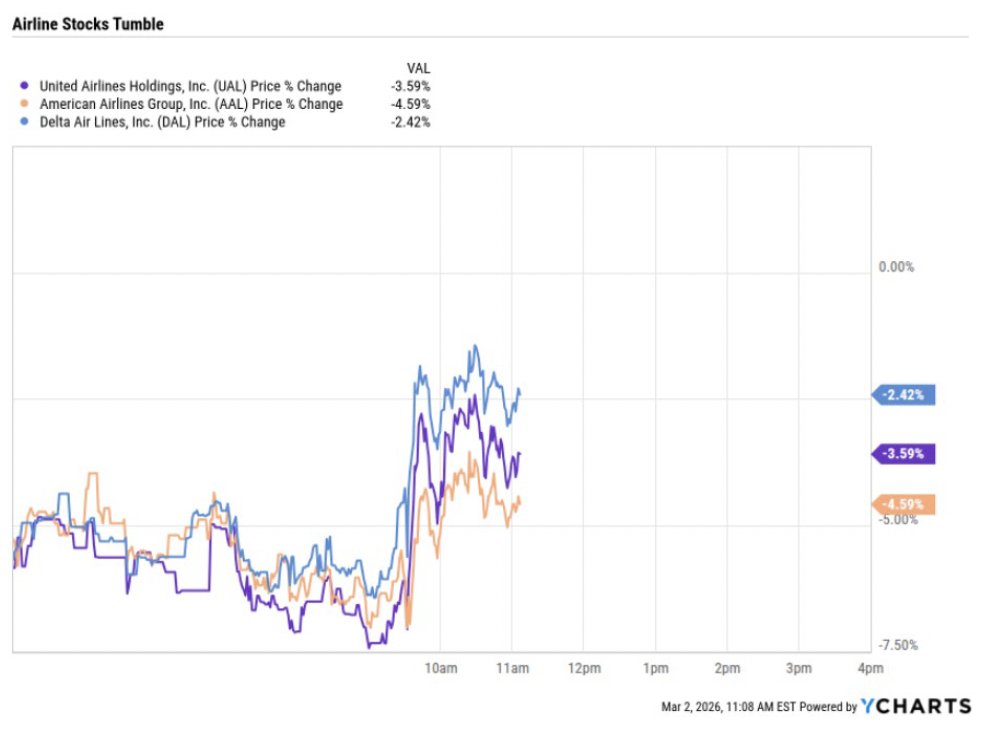Click the UAL -3.59% legend value

tap(411, 86)
